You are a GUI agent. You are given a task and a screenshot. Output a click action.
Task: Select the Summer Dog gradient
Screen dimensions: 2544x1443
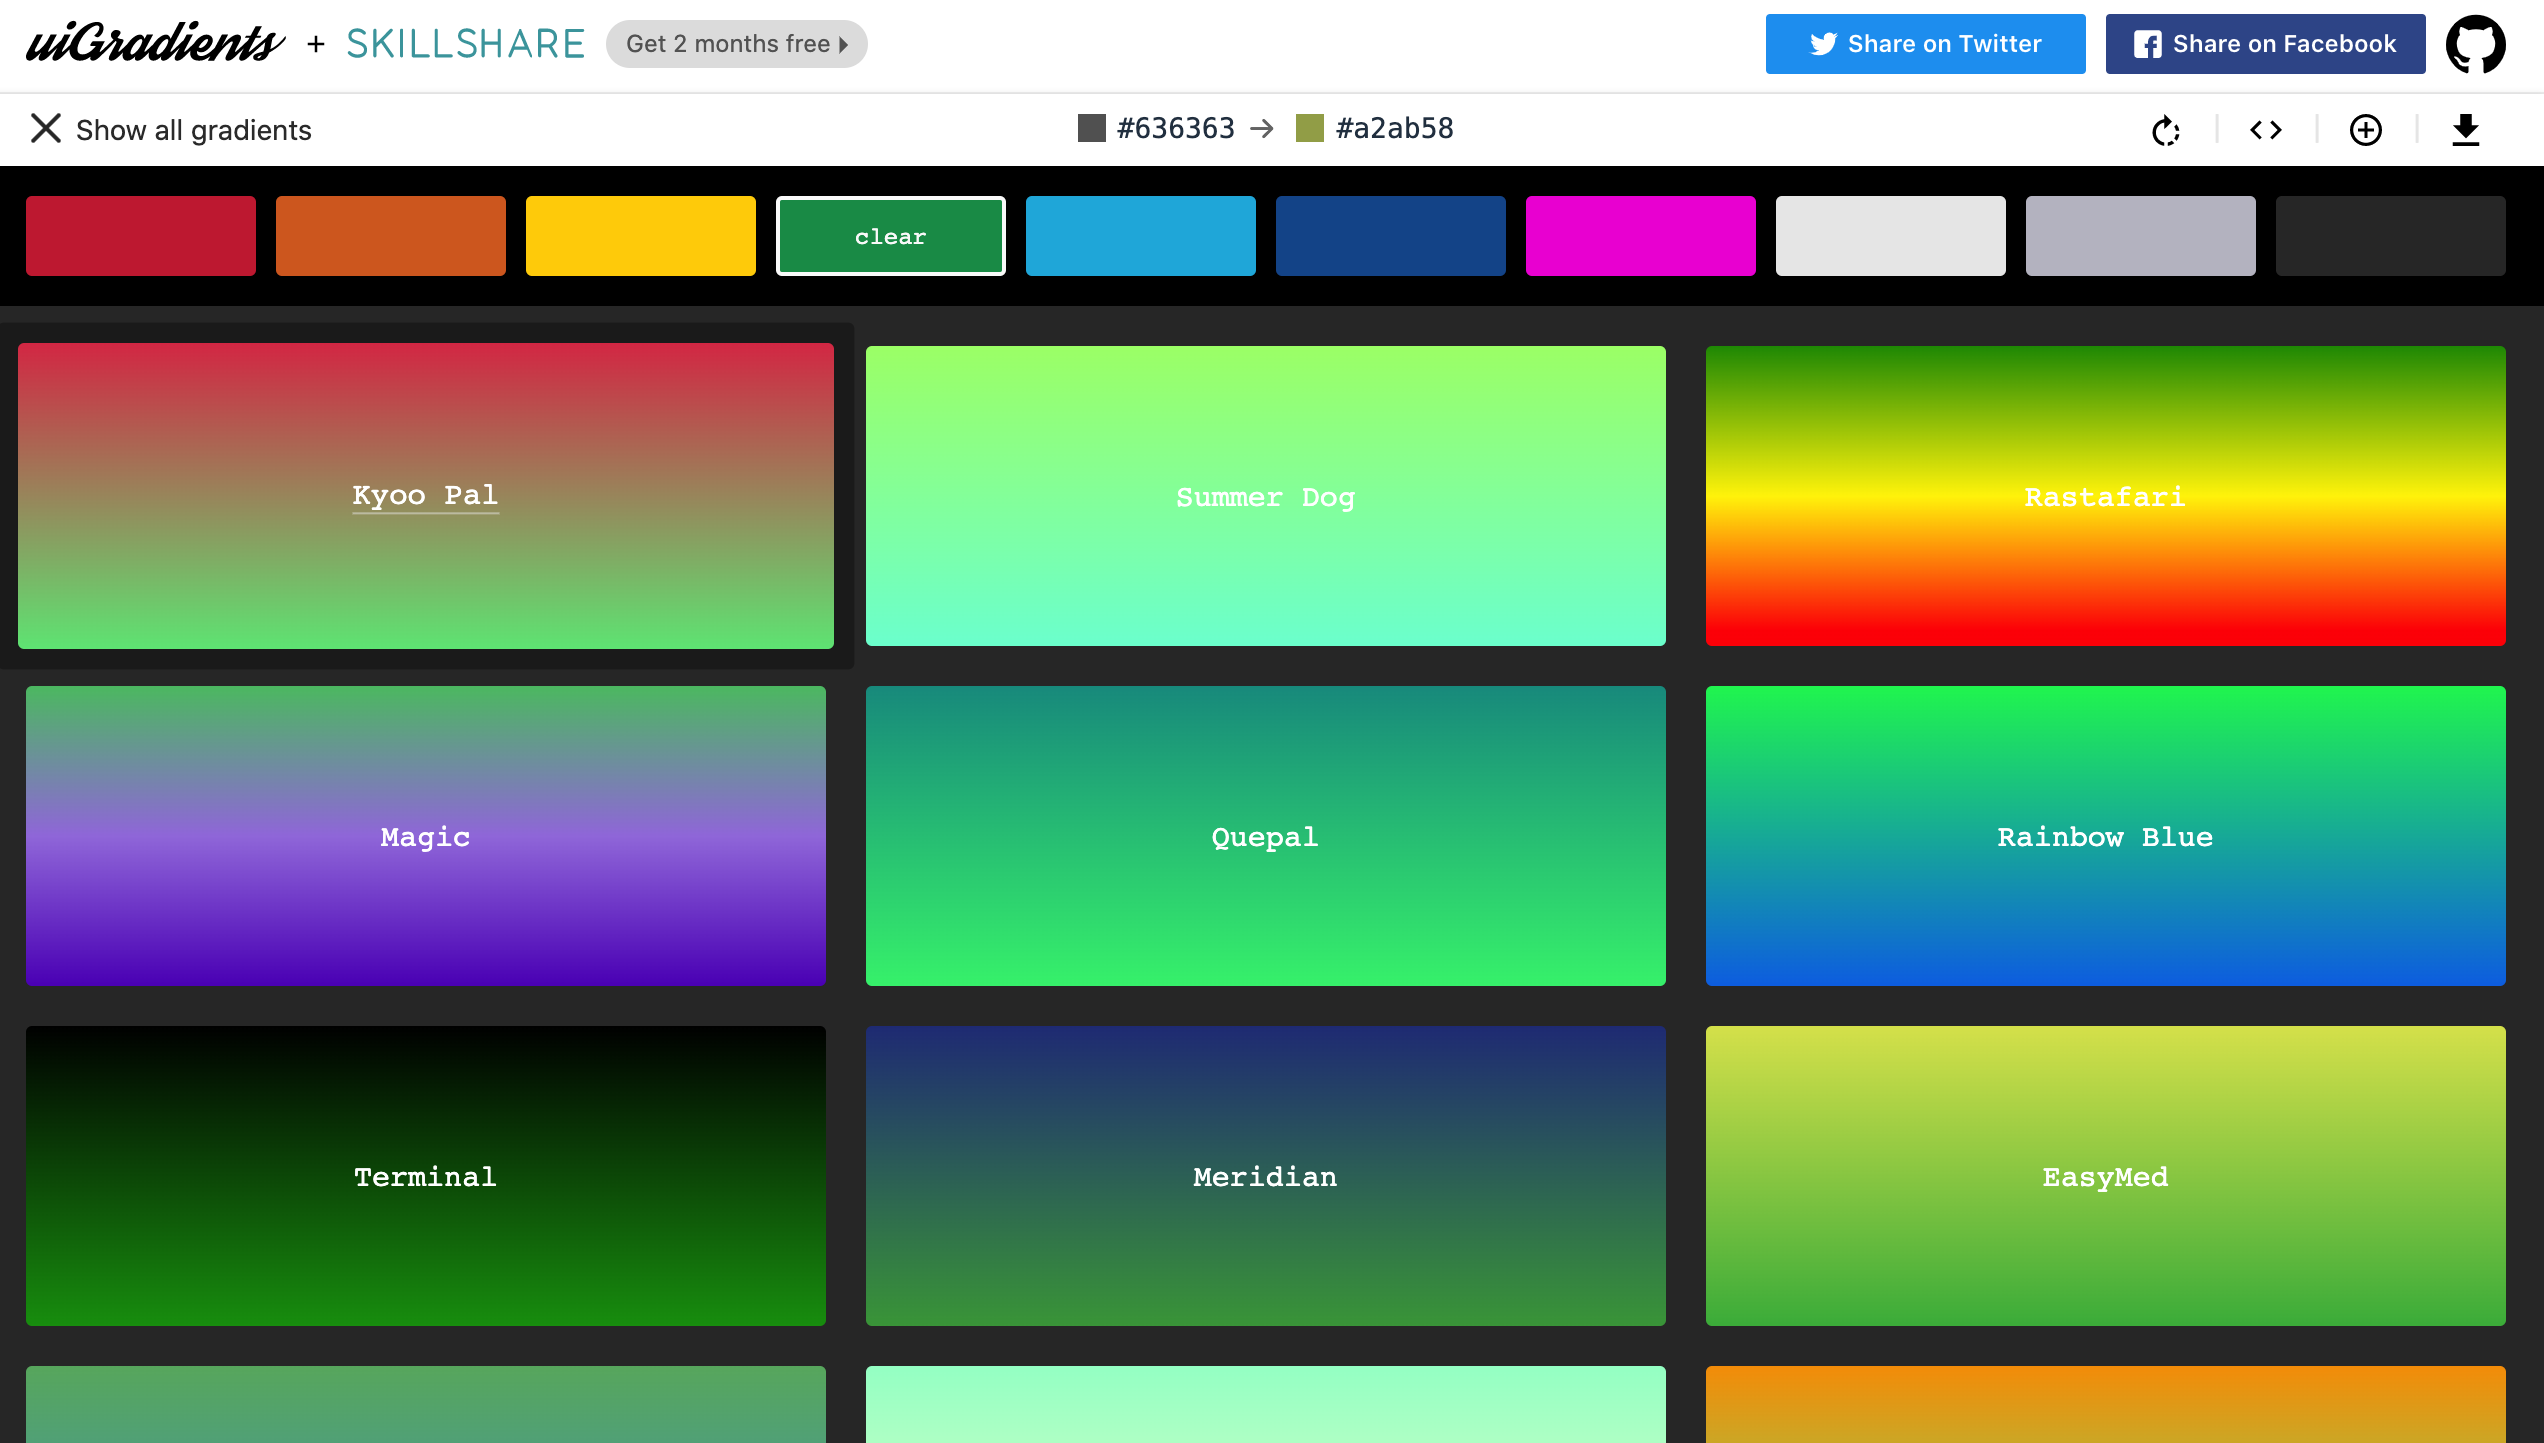[1265, 496]
